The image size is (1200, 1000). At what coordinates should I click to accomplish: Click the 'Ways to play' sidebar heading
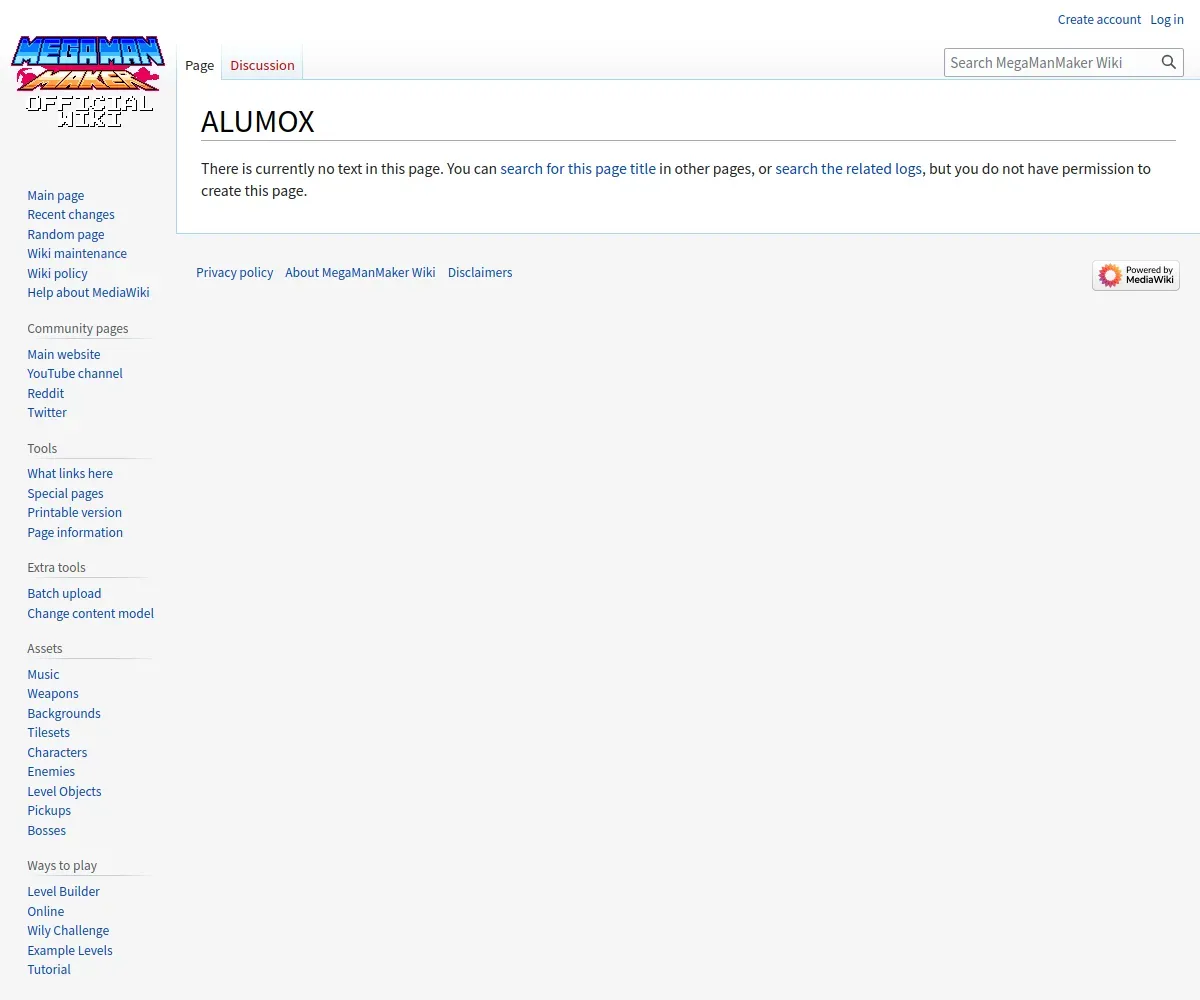tap(62, 865)
